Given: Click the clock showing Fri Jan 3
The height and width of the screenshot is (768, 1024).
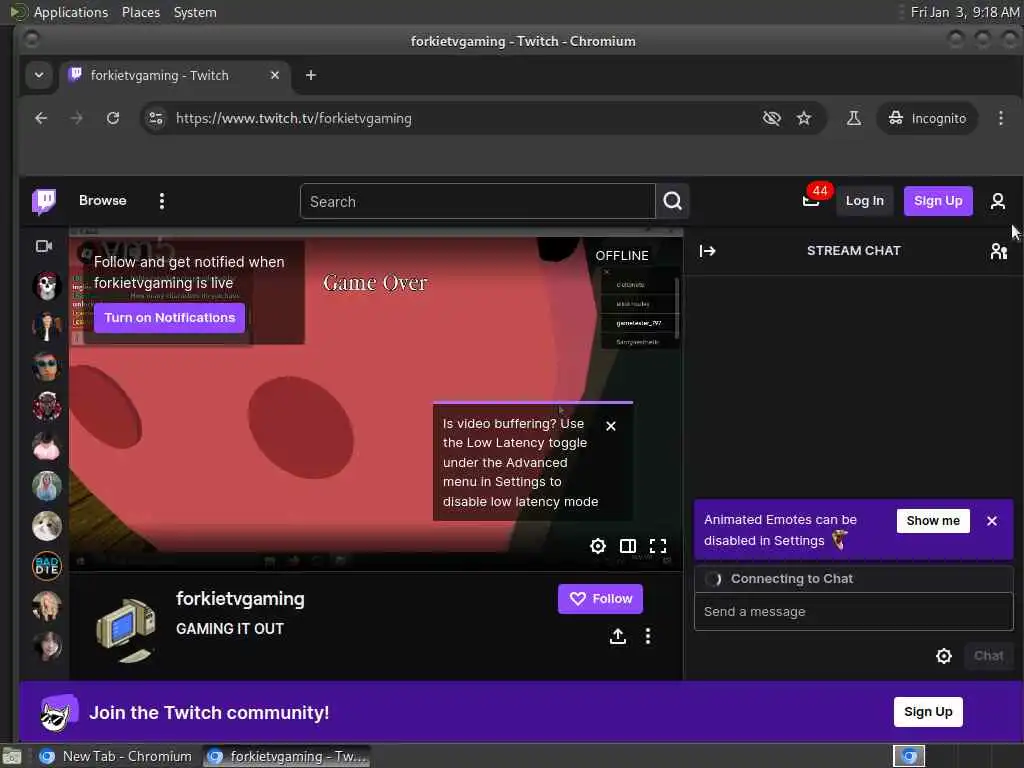Looking at the screenshot, I should click(964, 12).
